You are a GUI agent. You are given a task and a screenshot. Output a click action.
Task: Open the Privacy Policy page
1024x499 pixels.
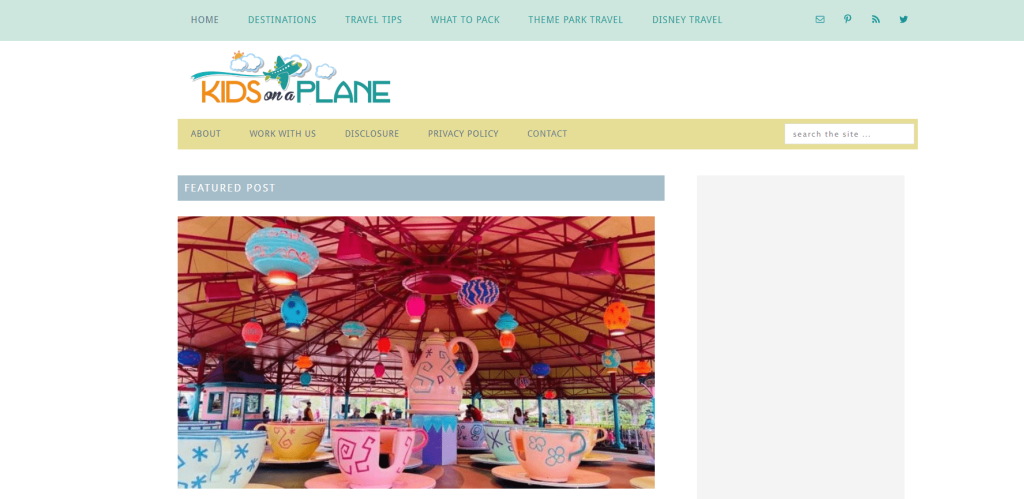(x=463, y=134)
